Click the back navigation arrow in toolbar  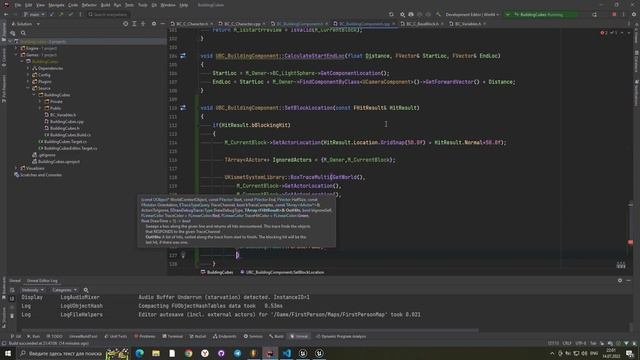click(x=6, y=14)
